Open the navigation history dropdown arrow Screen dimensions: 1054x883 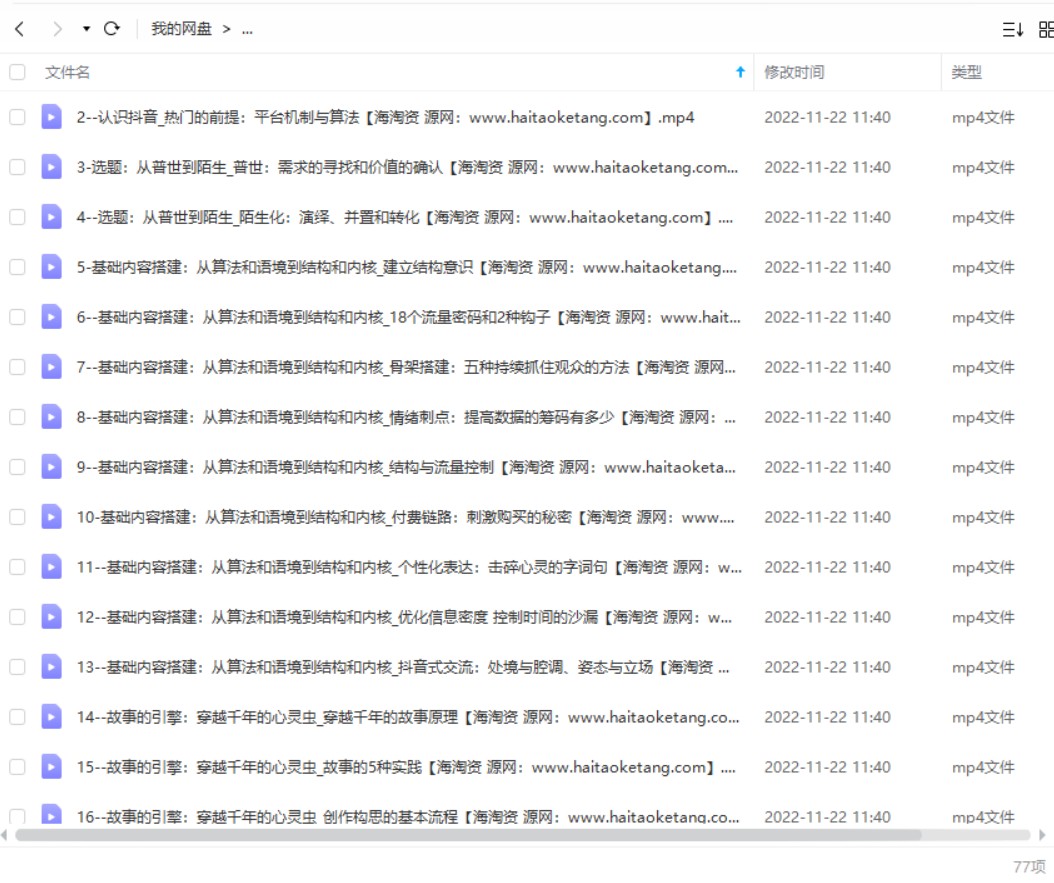(x=86, y=29)
